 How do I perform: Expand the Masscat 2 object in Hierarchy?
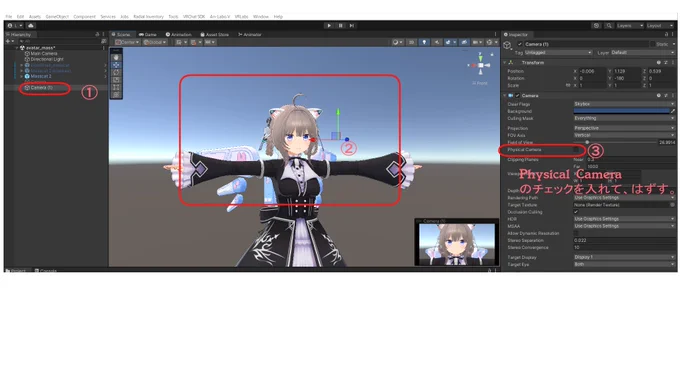[x=22, y=76]
